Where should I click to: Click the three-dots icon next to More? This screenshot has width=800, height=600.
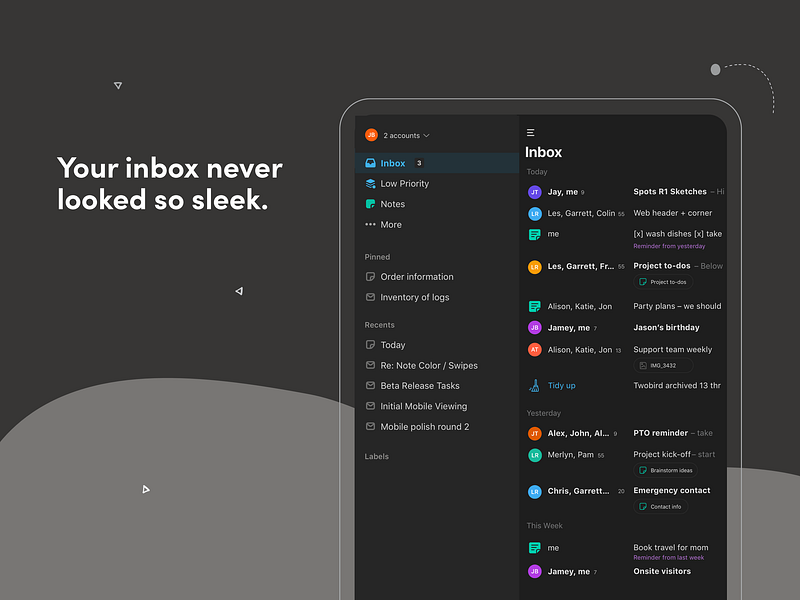tap(370, 224)
